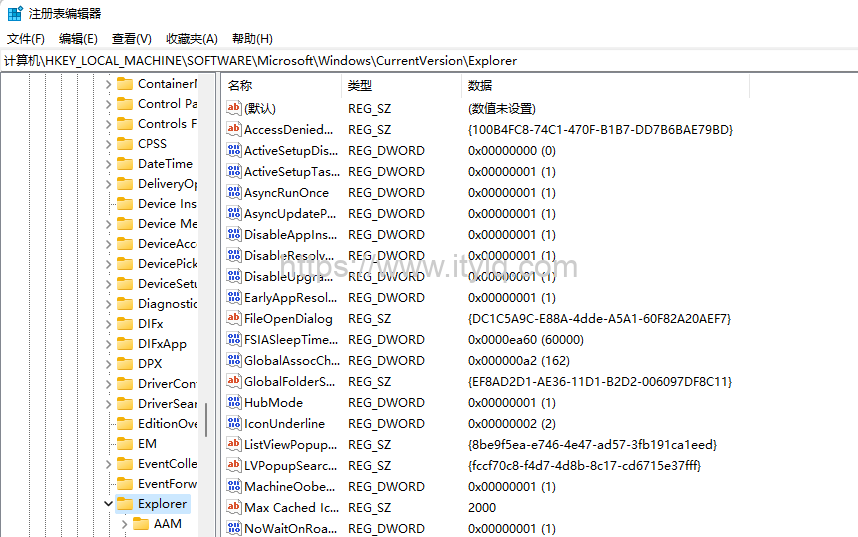Collapse the Explorer key in tree
The width and height of the screenshot is (858, 537).
[x=108, y=504]
